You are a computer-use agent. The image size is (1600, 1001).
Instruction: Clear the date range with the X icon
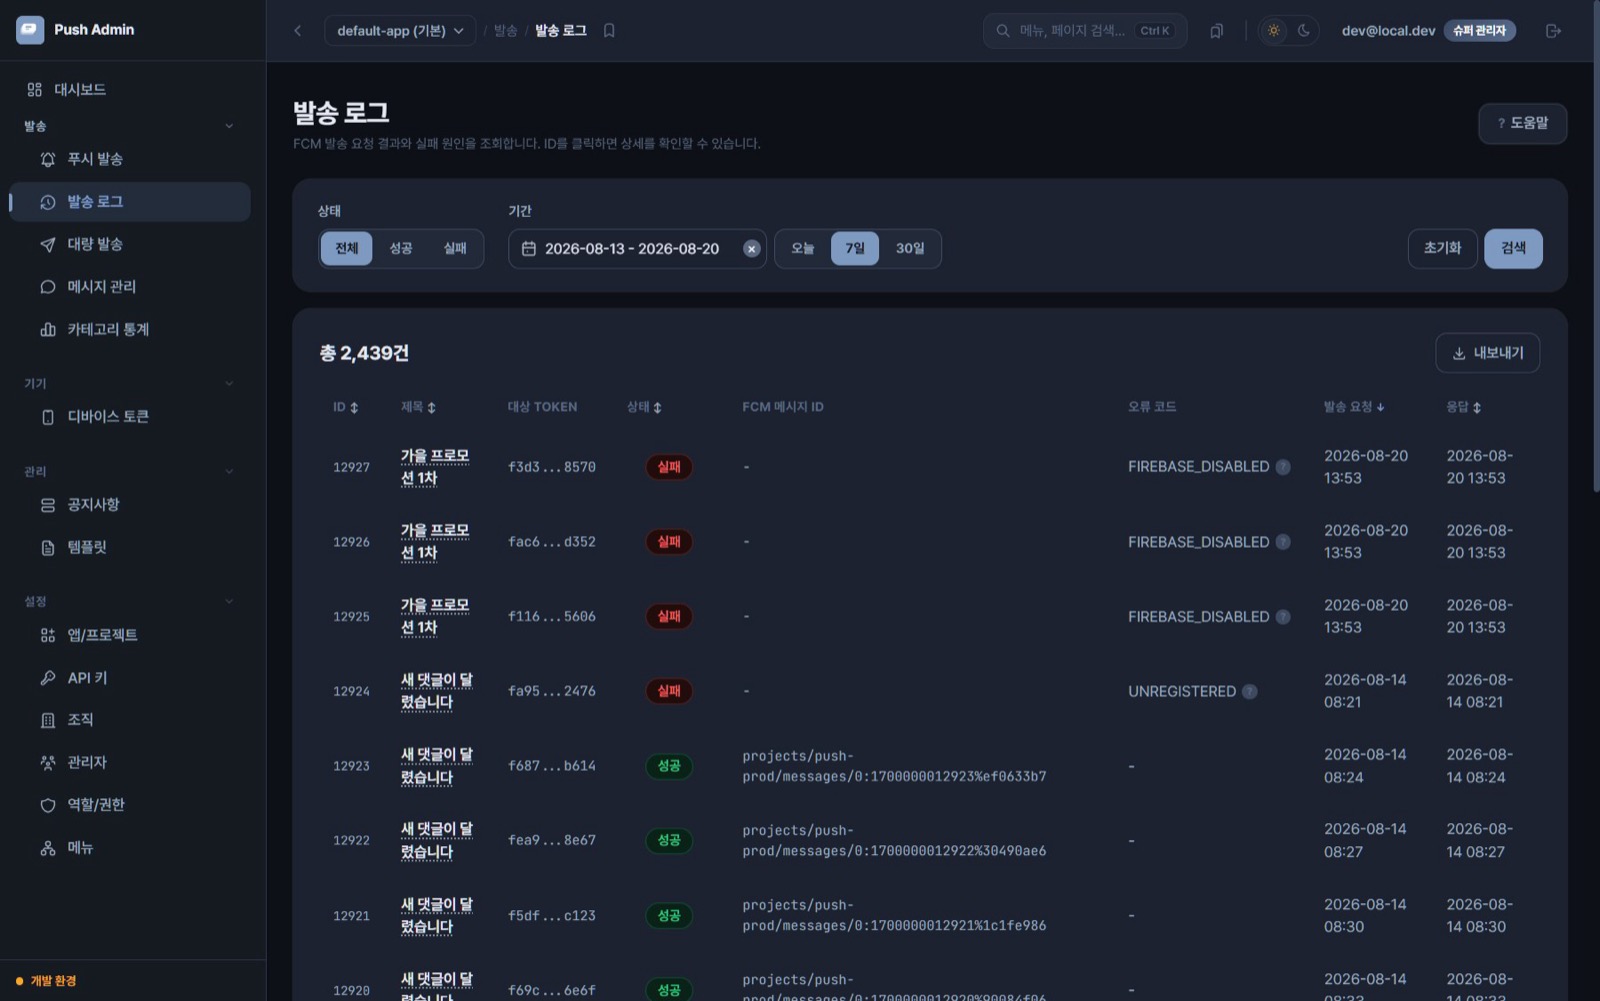pos(751,249)
